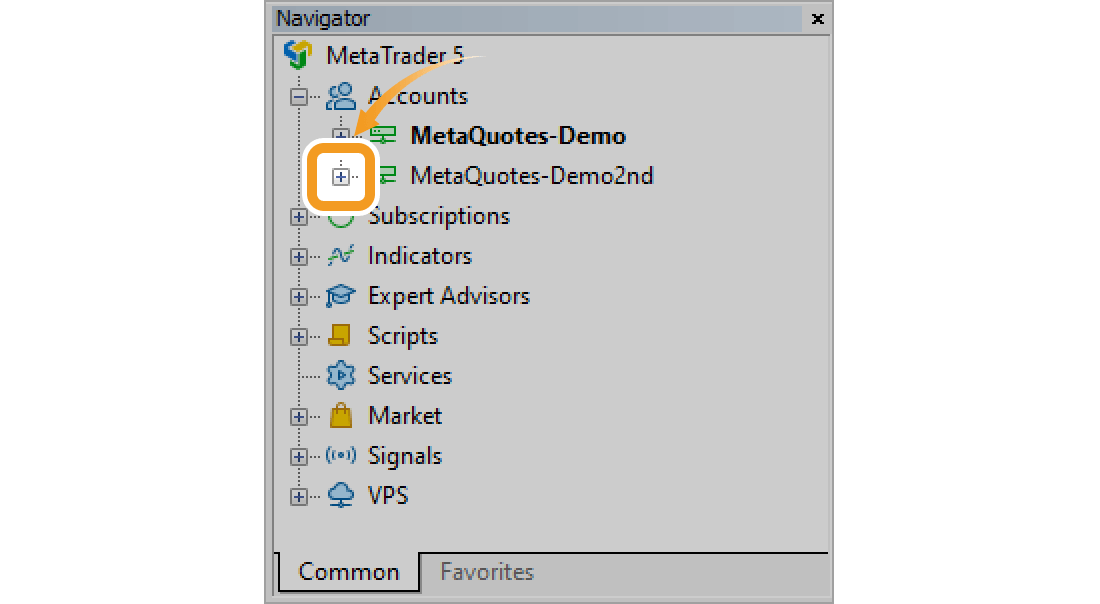Close the Navigator panel
The image size is (1100, 604).
click(817, 18)
